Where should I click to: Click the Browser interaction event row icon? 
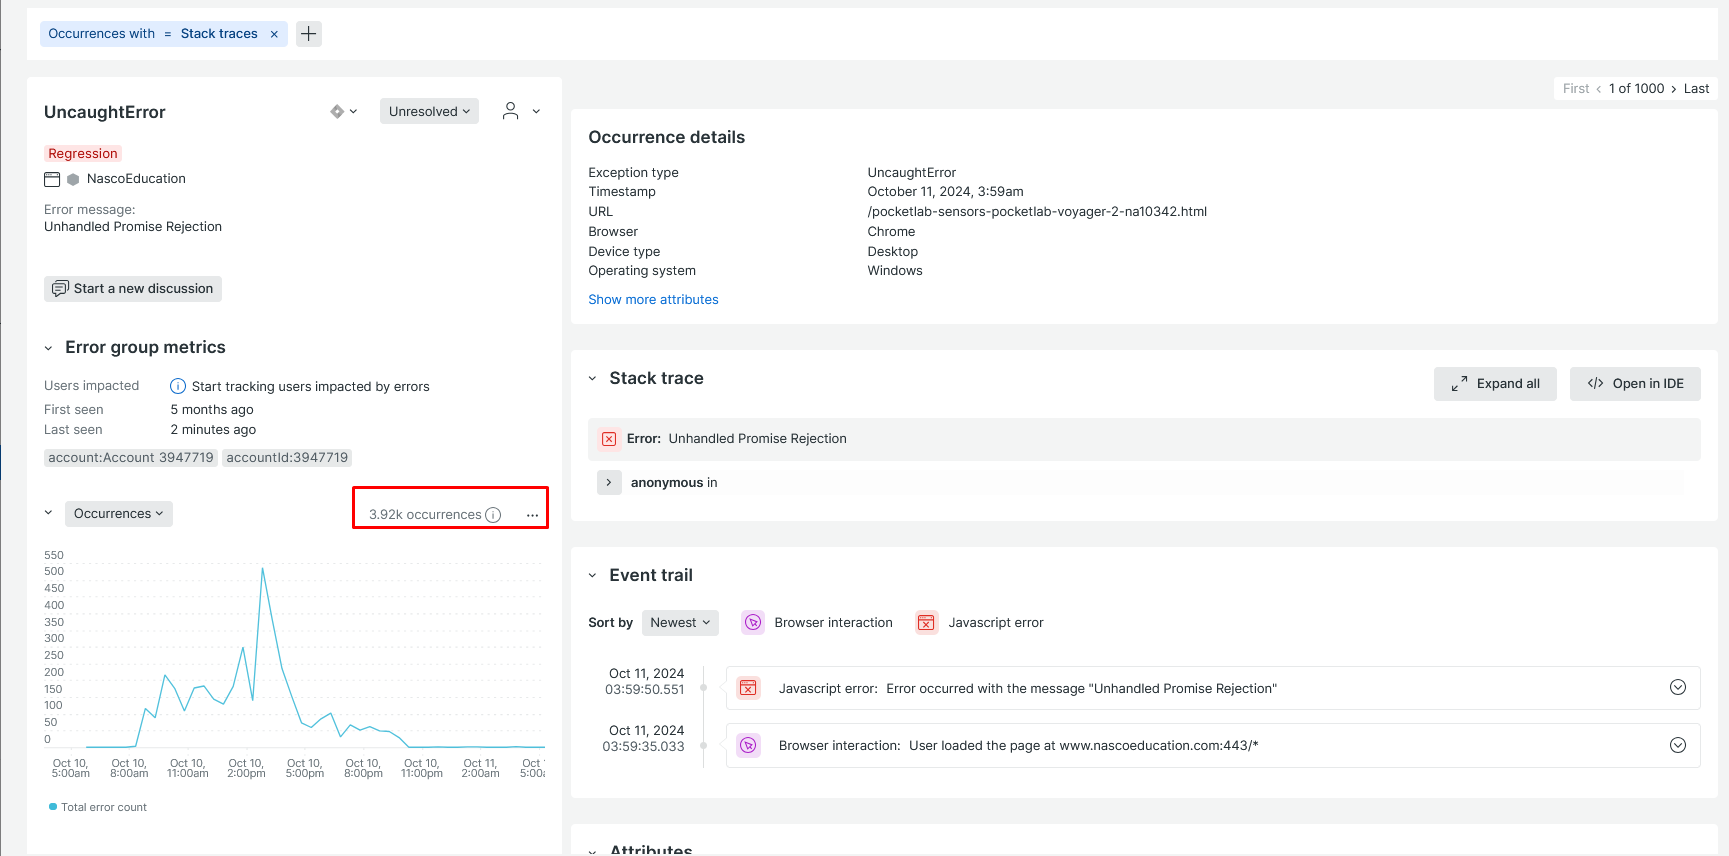(x=748, y=745)
